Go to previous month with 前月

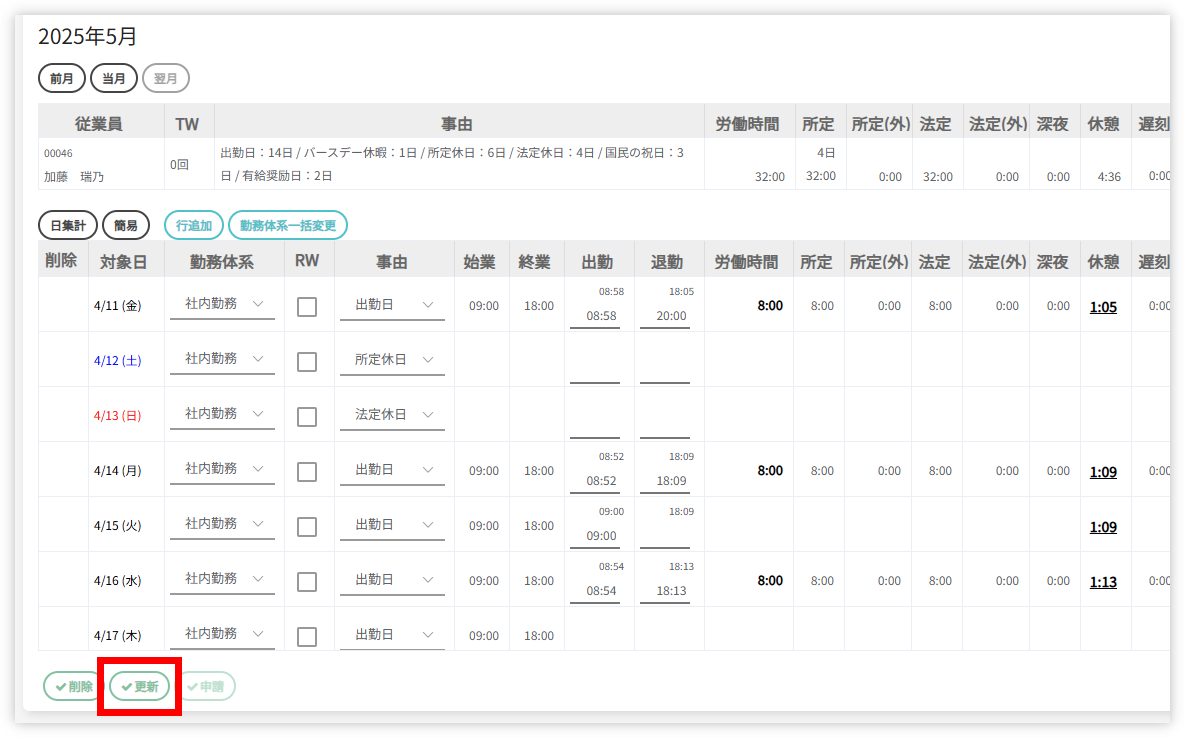tap(62, 78)
